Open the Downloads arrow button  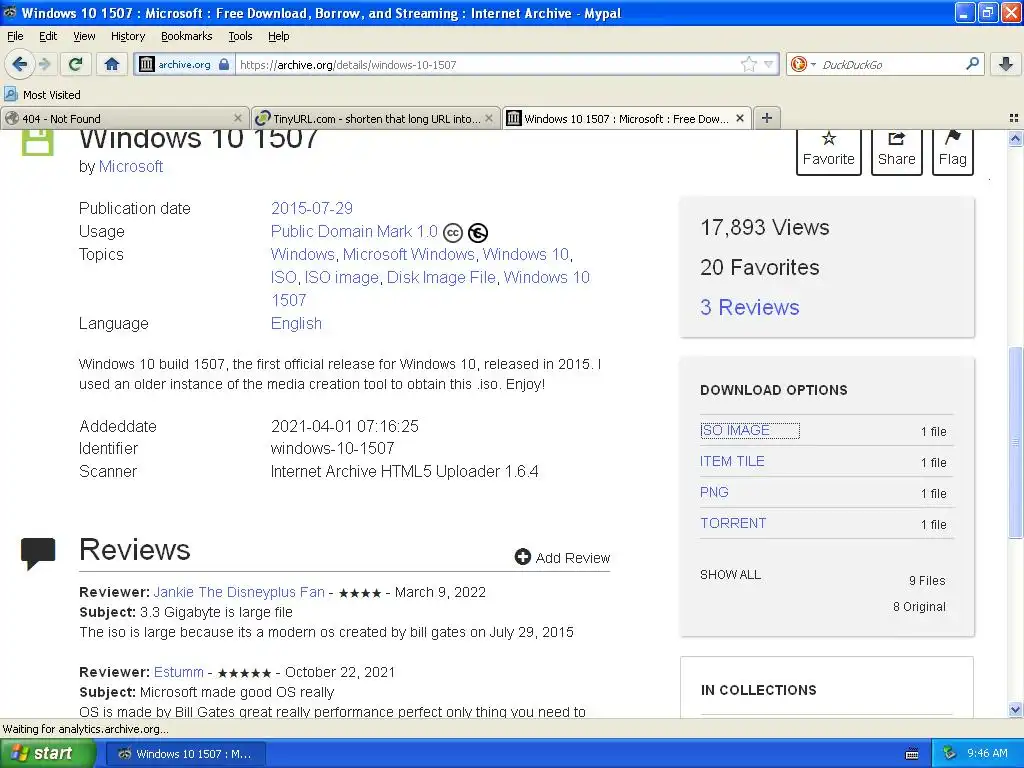point(1006,64)
